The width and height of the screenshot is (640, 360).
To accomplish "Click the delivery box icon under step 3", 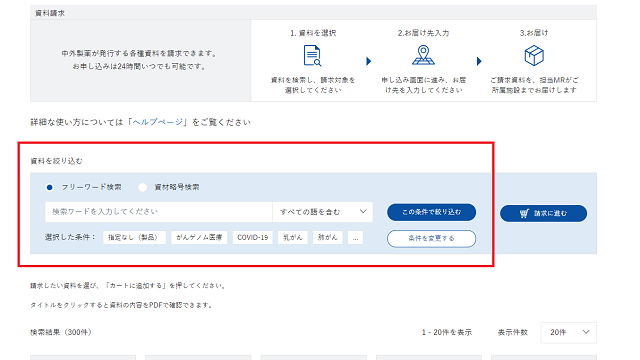I will 534,55.
